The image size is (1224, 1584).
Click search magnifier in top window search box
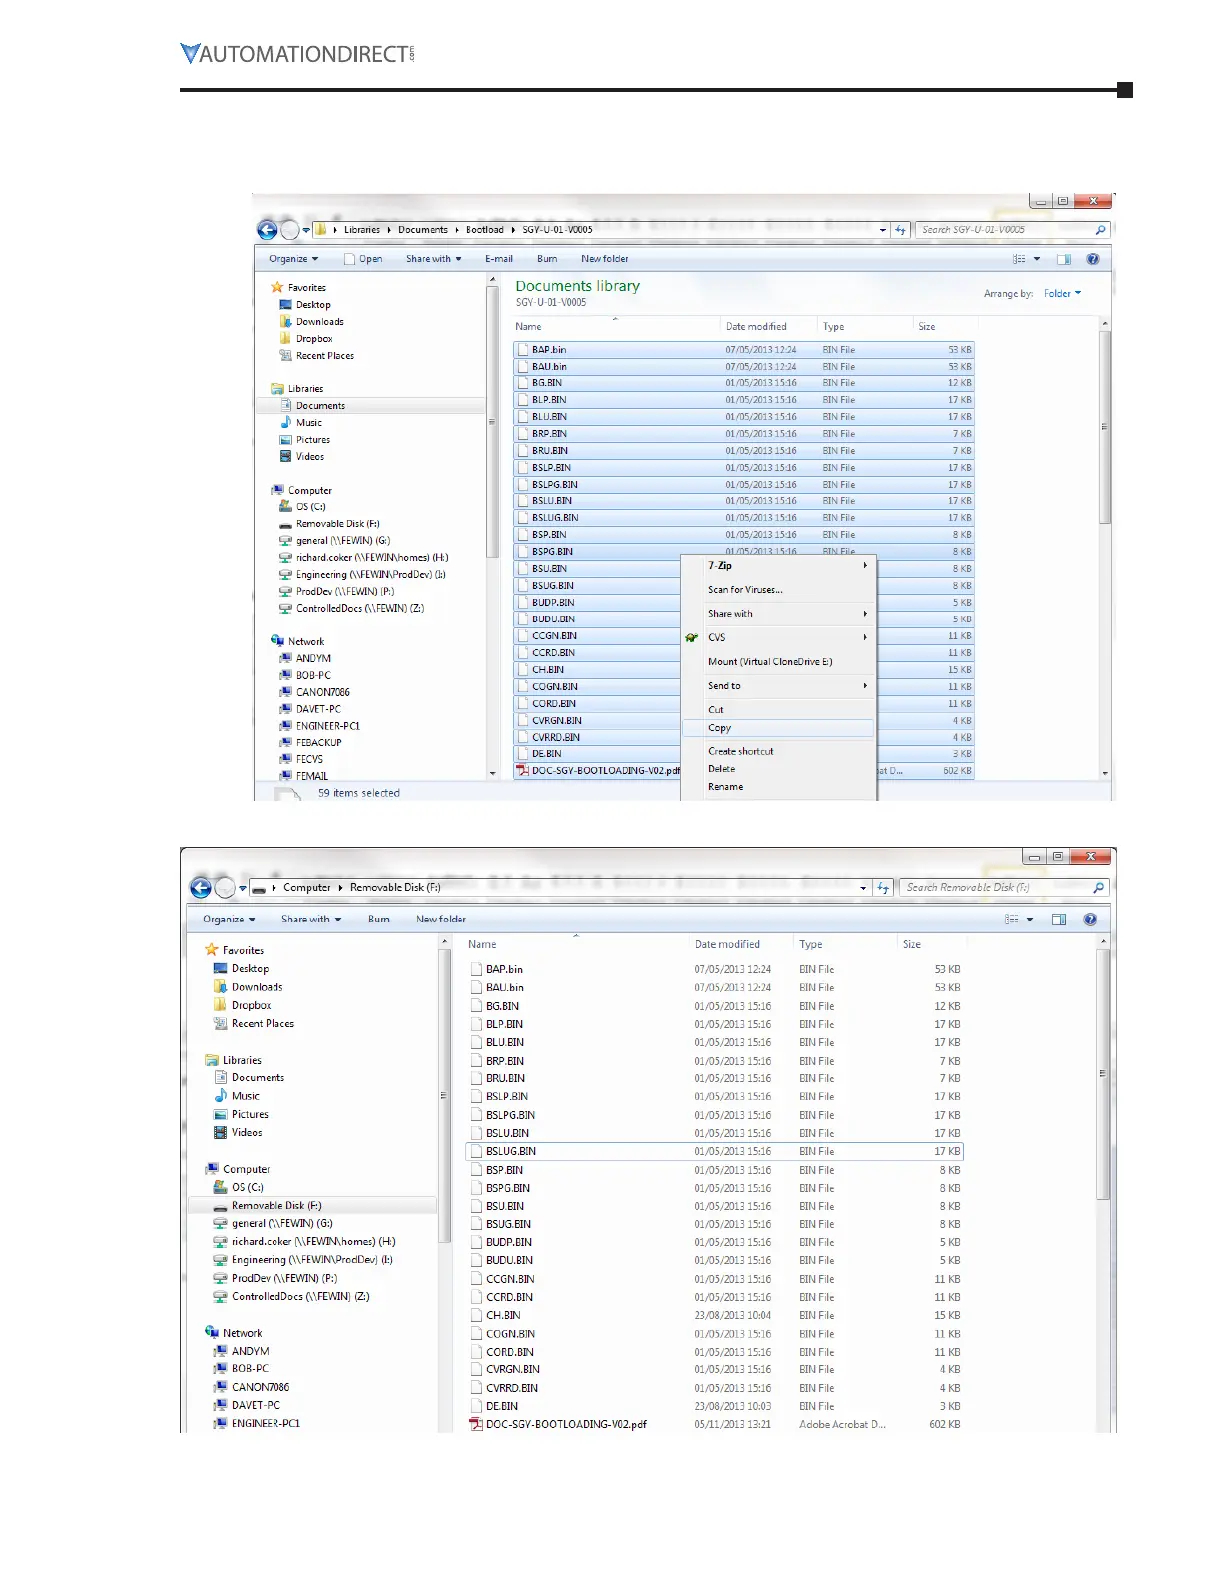(x=1100, y=230)
